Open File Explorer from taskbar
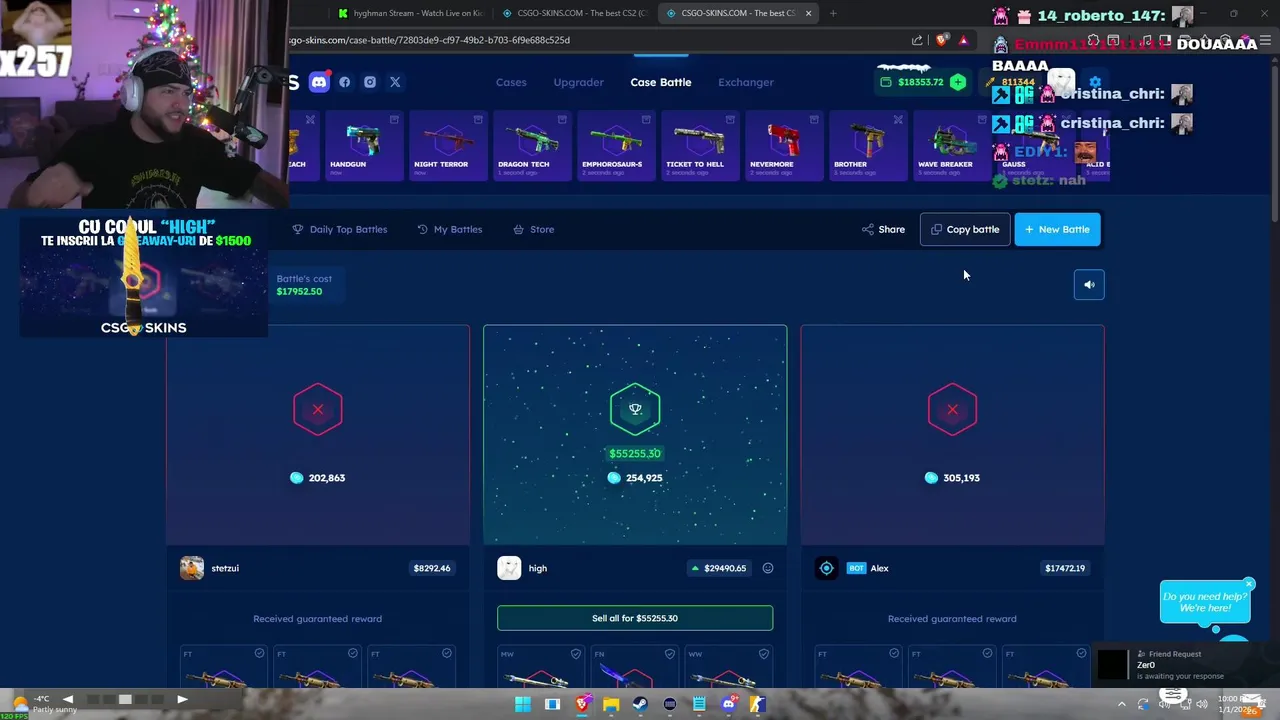1280x720 pixels. (x=611, y=704)
